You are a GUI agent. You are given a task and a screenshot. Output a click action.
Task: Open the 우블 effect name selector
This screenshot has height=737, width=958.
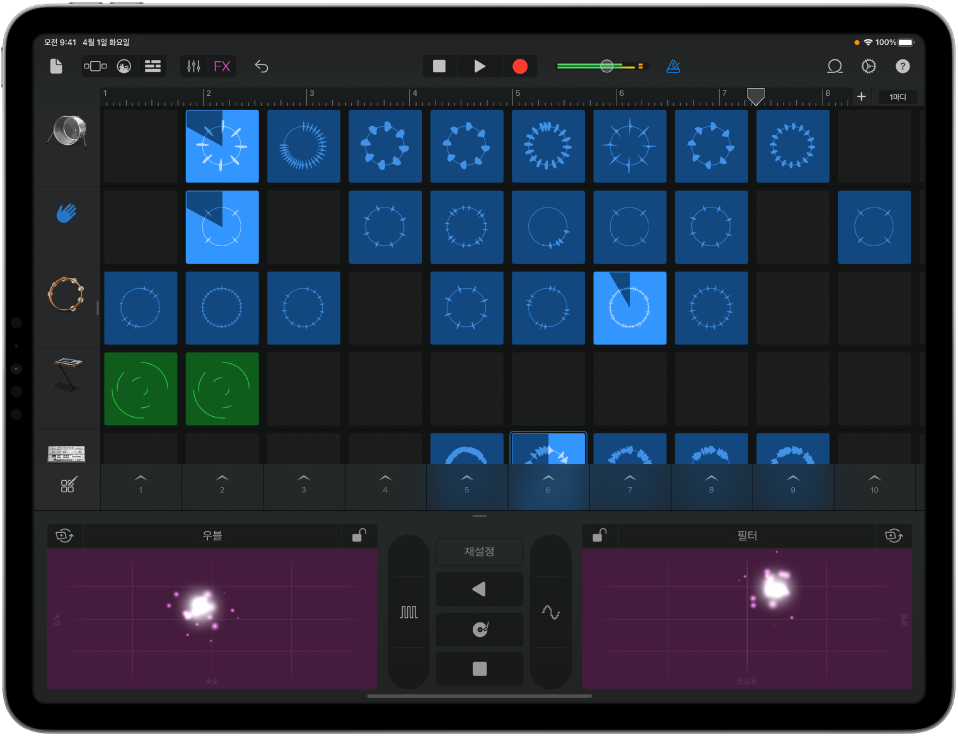point(213,535)
